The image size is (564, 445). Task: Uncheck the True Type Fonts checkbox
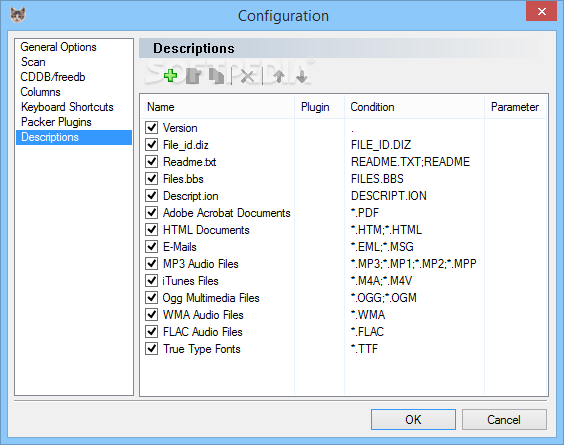[x=151, y=348]
